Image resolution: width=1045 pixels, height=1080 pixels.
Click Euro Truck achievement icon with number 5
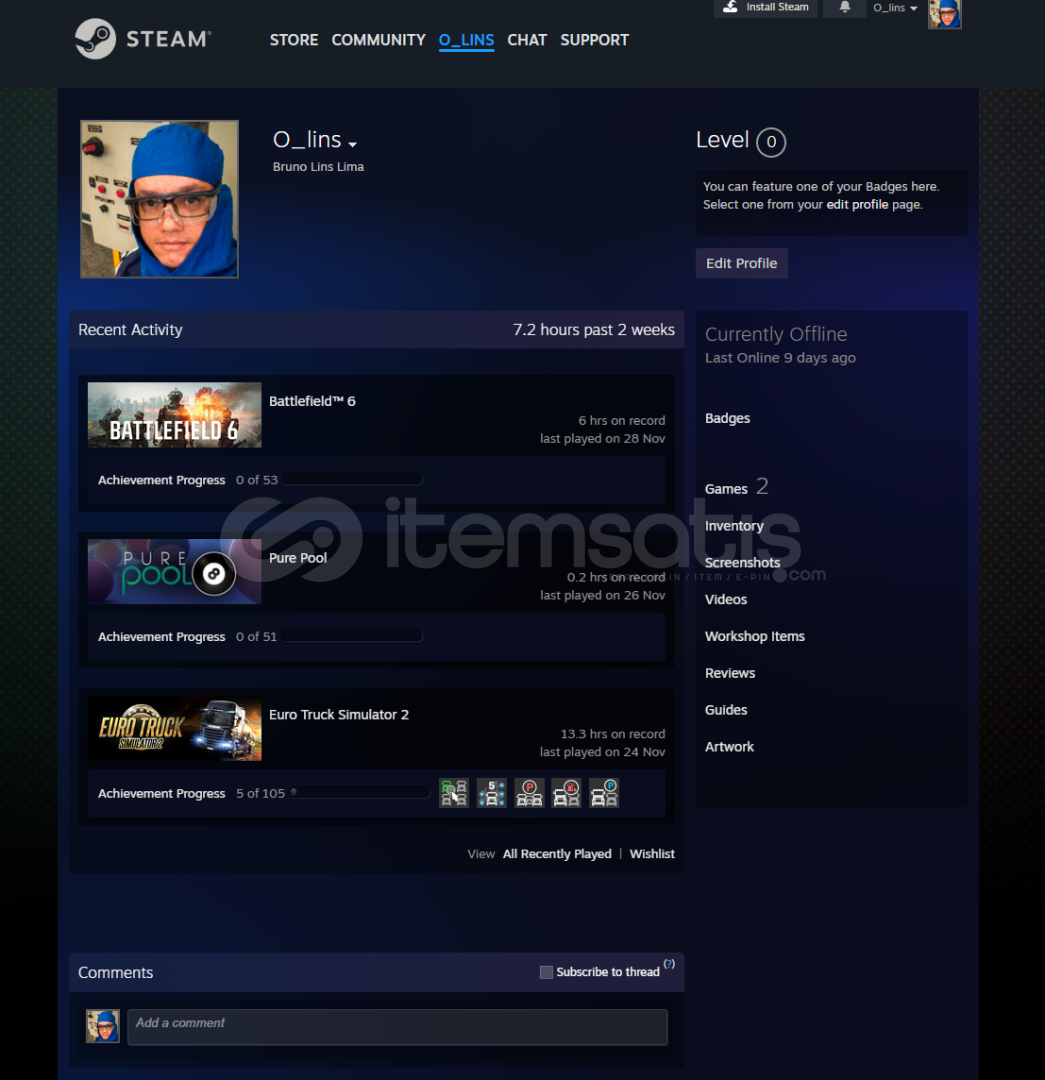pos(492,793)
